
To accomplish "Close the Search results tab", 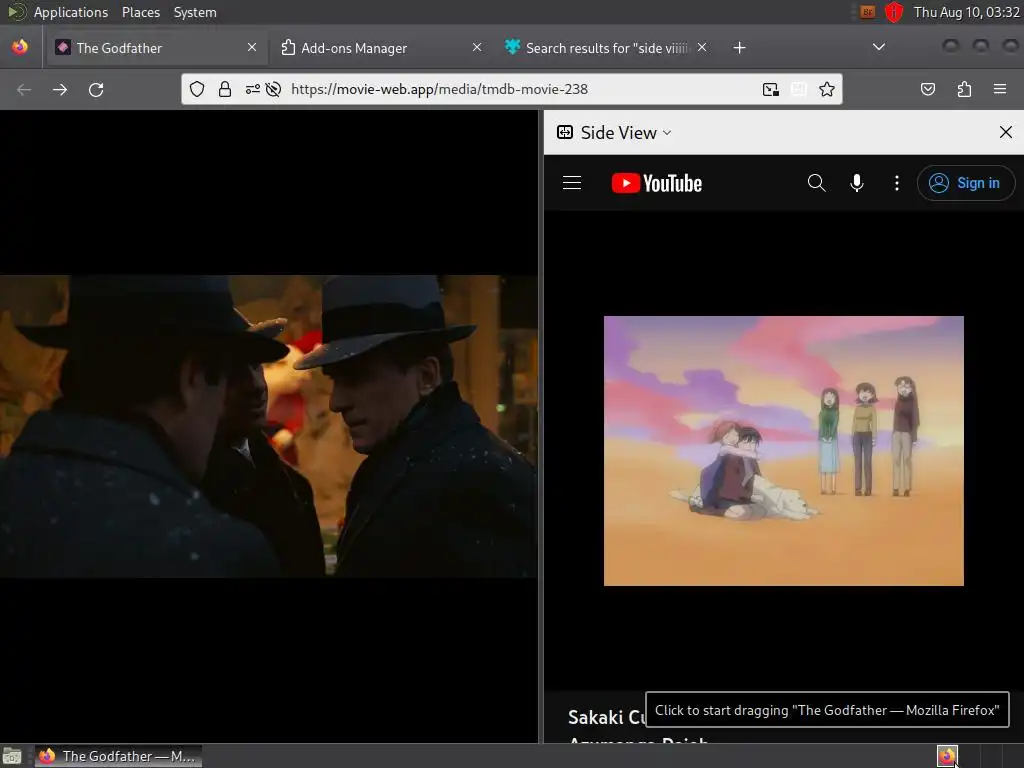I will pyautogui.click(x=701, y=48).
